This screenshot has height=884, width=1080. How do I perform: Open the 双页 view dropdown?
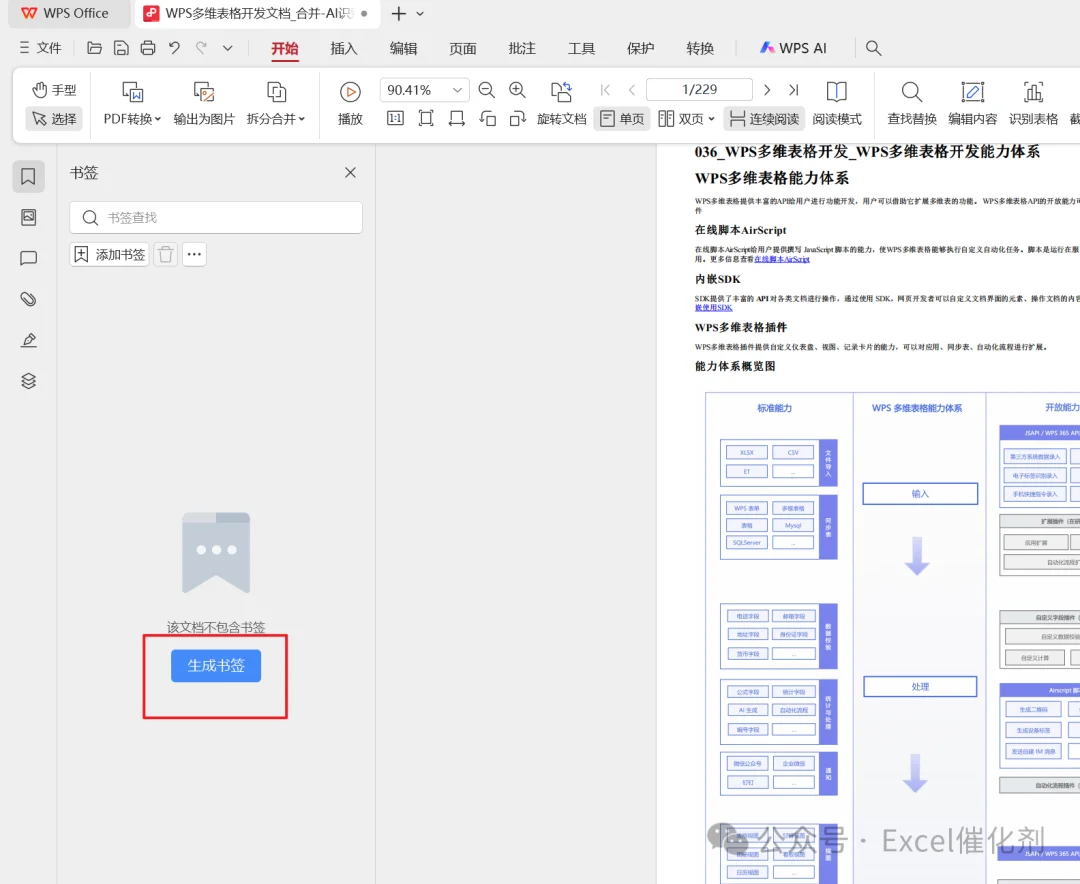687,119
